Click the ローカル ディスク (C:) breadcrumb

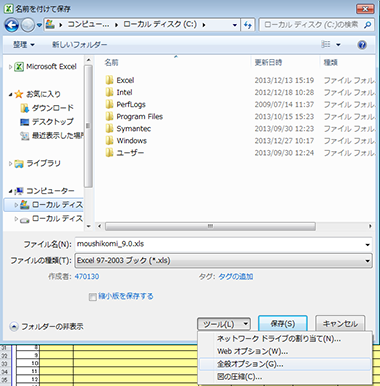[x=160, y=24]
